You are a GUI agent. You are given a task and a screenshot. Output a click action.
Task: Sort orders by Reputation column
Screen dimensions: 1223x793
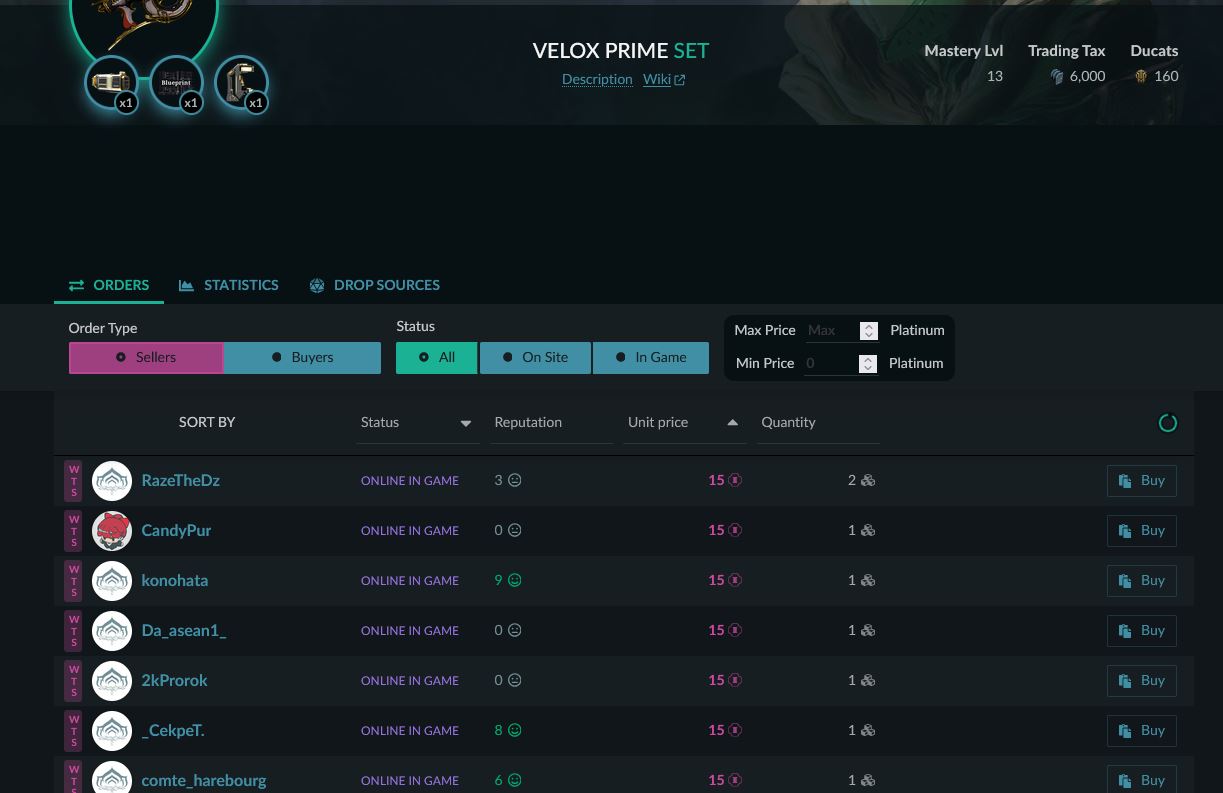coord(551,423)
